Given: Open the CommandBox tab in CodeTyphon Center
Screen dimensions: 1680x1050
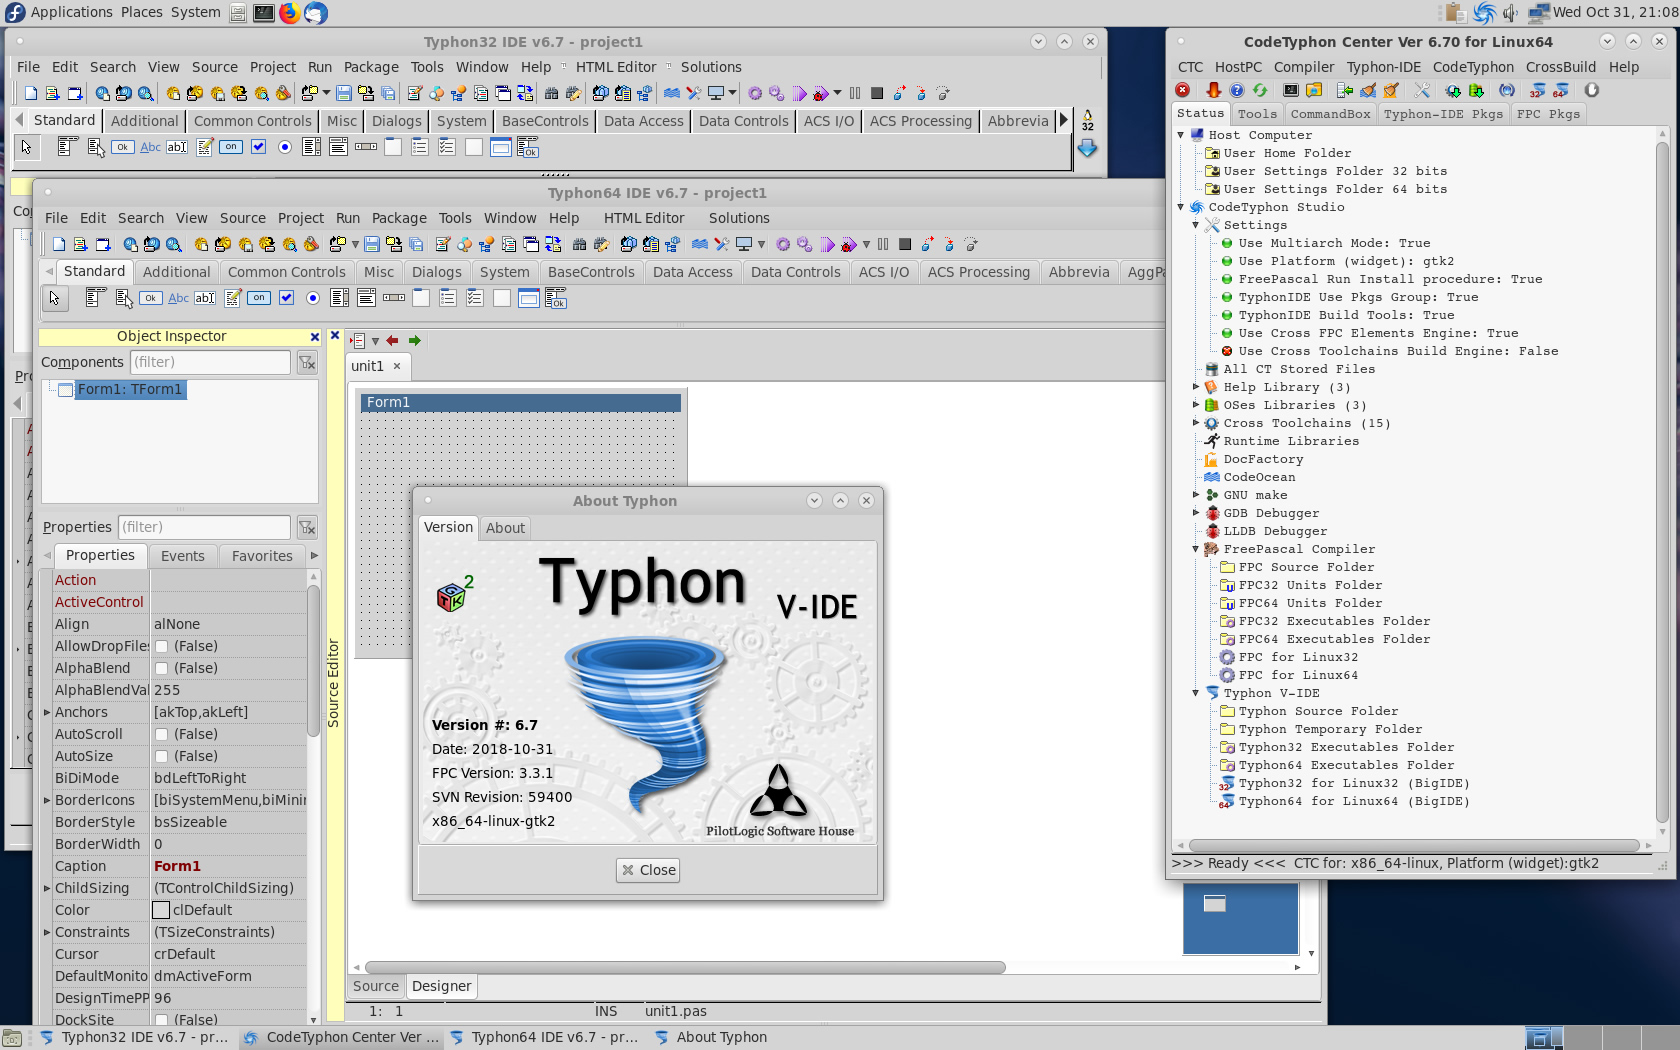Looking at the screenshot, I should tap(1330, 114).
